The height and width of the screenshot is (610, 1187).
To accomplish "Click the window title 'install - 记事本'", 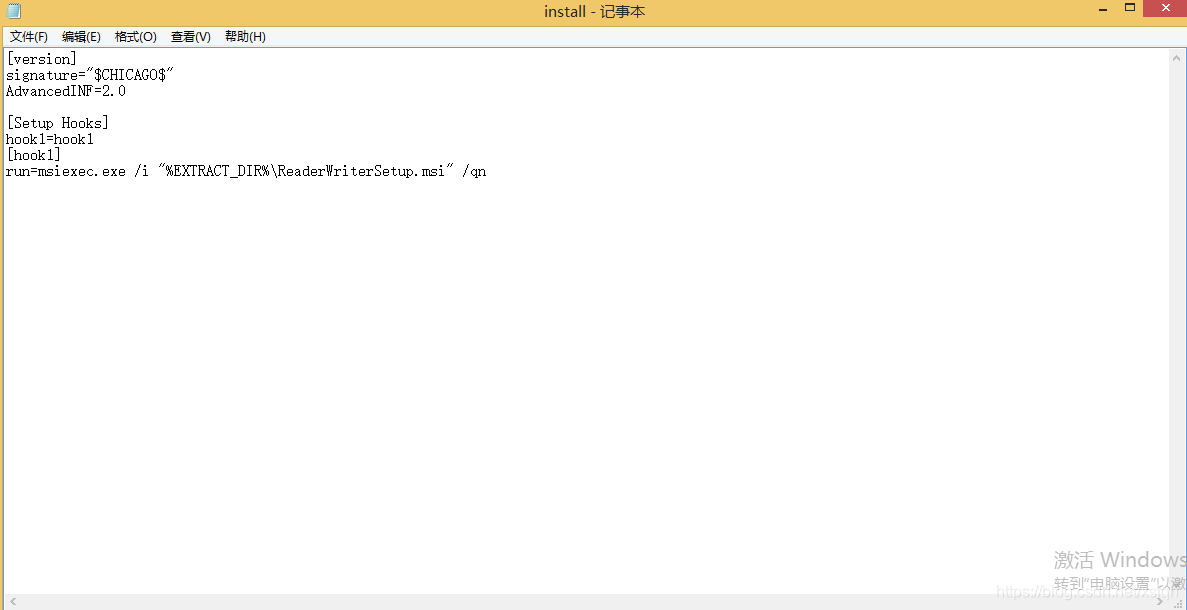I will [x=594, y=11].
